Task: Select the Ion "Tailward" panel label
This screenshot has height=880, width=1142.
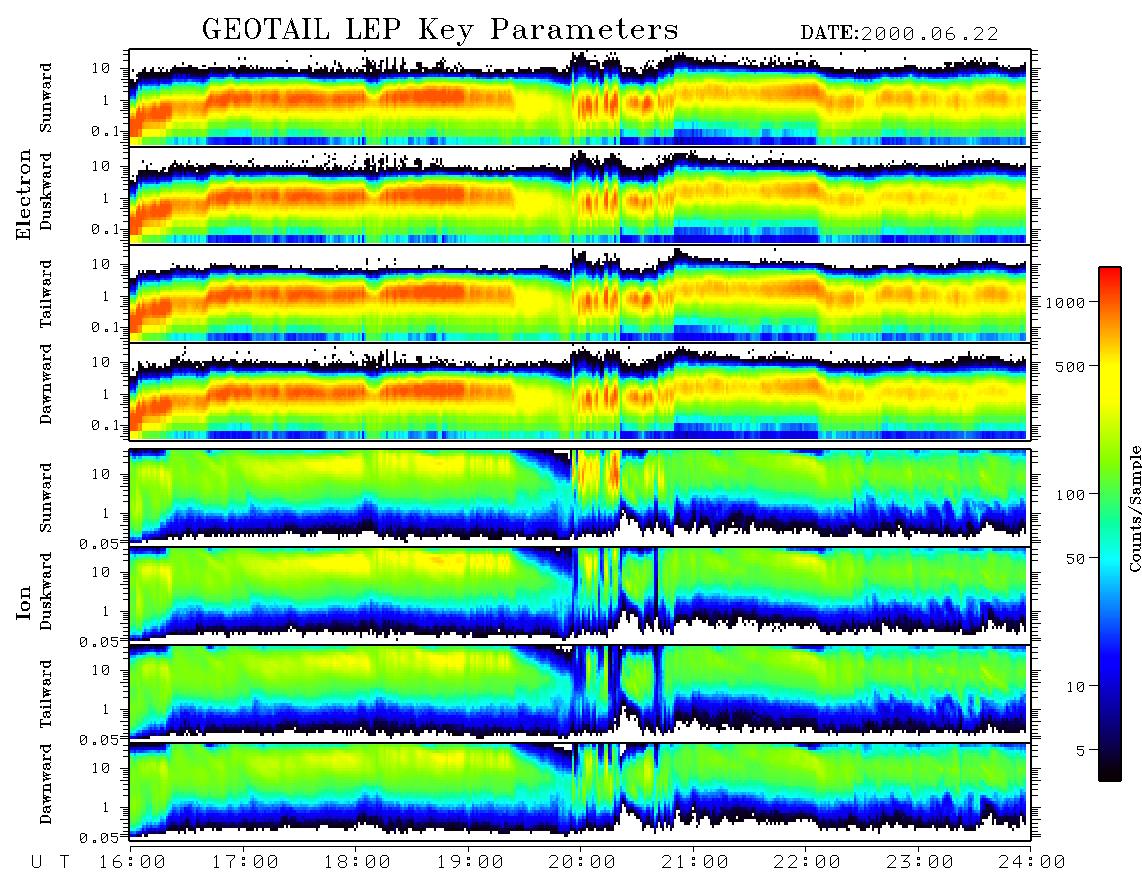Action: coord(46,694)
